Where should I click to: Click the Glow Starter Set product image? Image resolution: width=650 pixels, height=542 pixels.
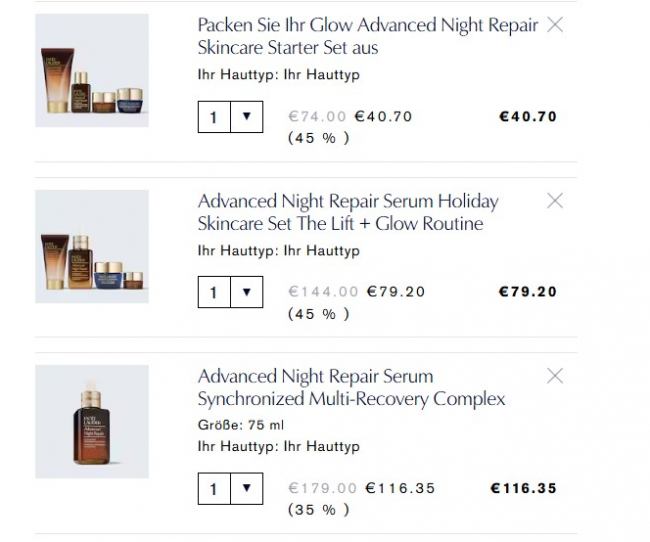coord(92,70)
